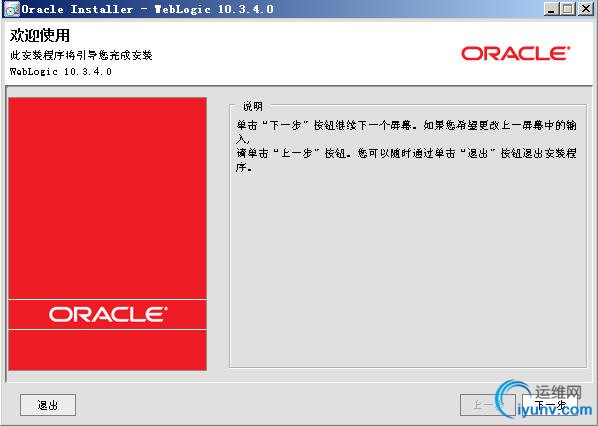Screen dimensions: 598x426
Task: Click the red ORACLE logo in header
Action: click(x=515, y=53)
